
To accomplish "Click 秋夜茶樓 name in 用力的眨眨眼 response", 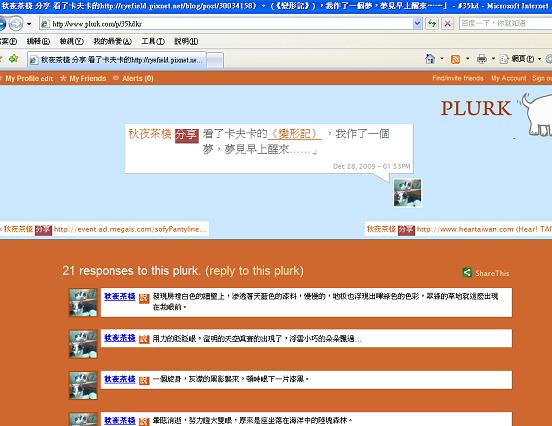I will tap(120, 338).
